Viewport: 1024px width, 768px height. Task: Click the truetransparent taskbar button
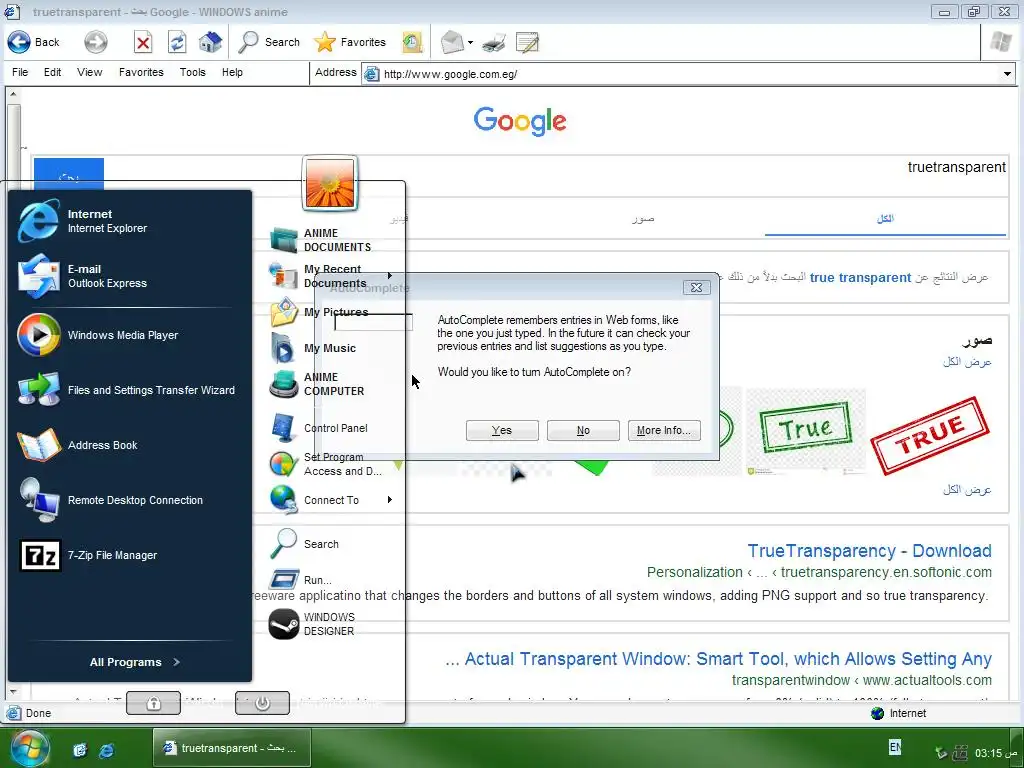click(231, 748)
